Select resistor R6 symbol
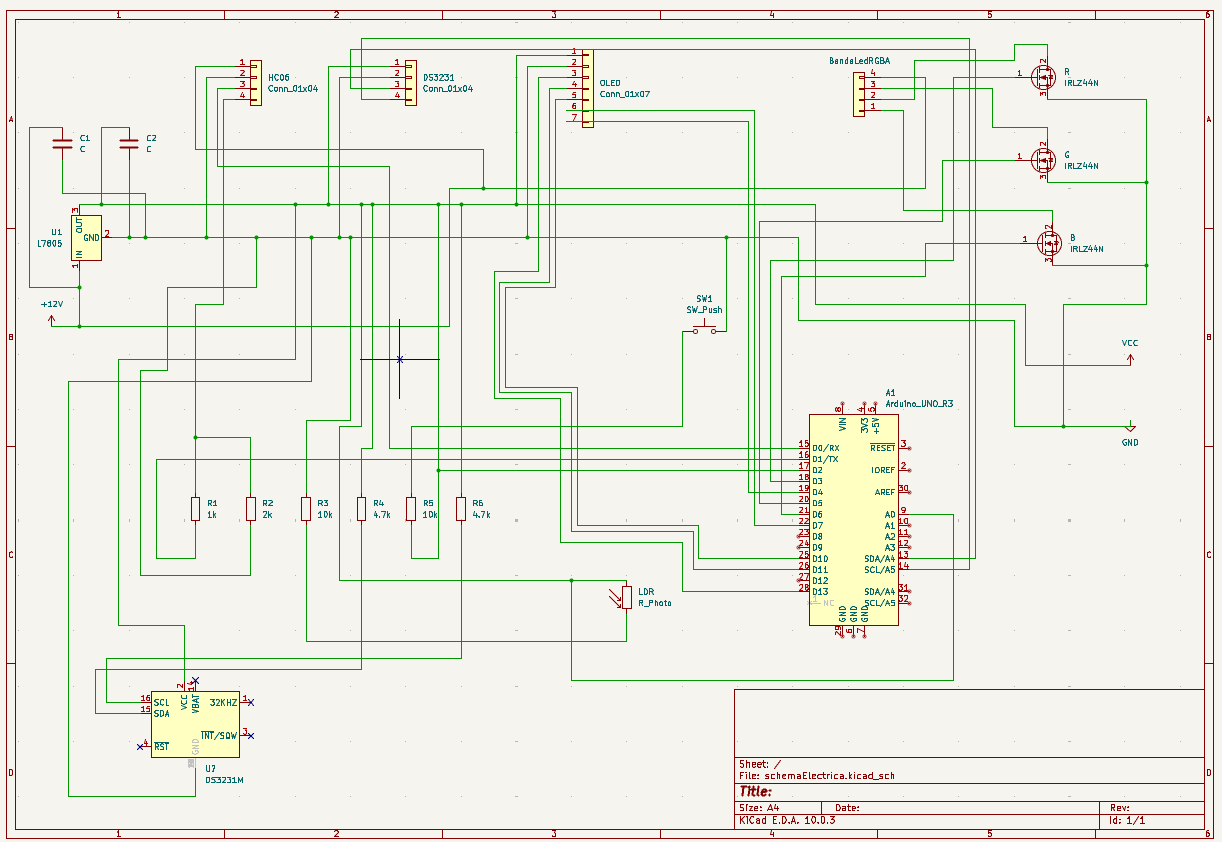Viewport: 1222px width, 842px height. pos(460,509)
